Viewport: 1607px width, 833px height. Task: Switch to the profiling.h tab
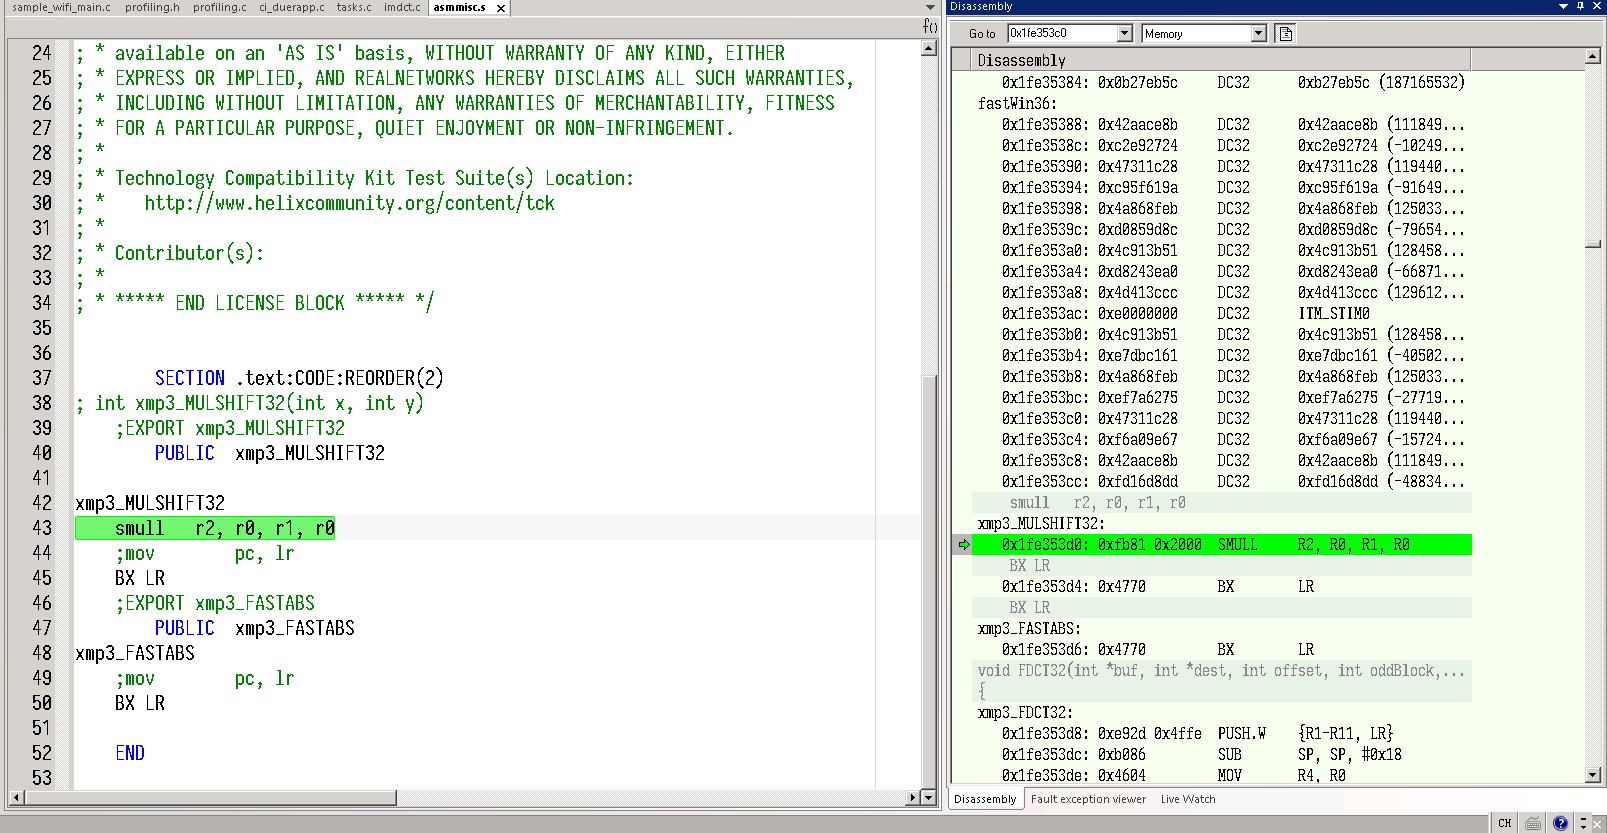point(152,7)
